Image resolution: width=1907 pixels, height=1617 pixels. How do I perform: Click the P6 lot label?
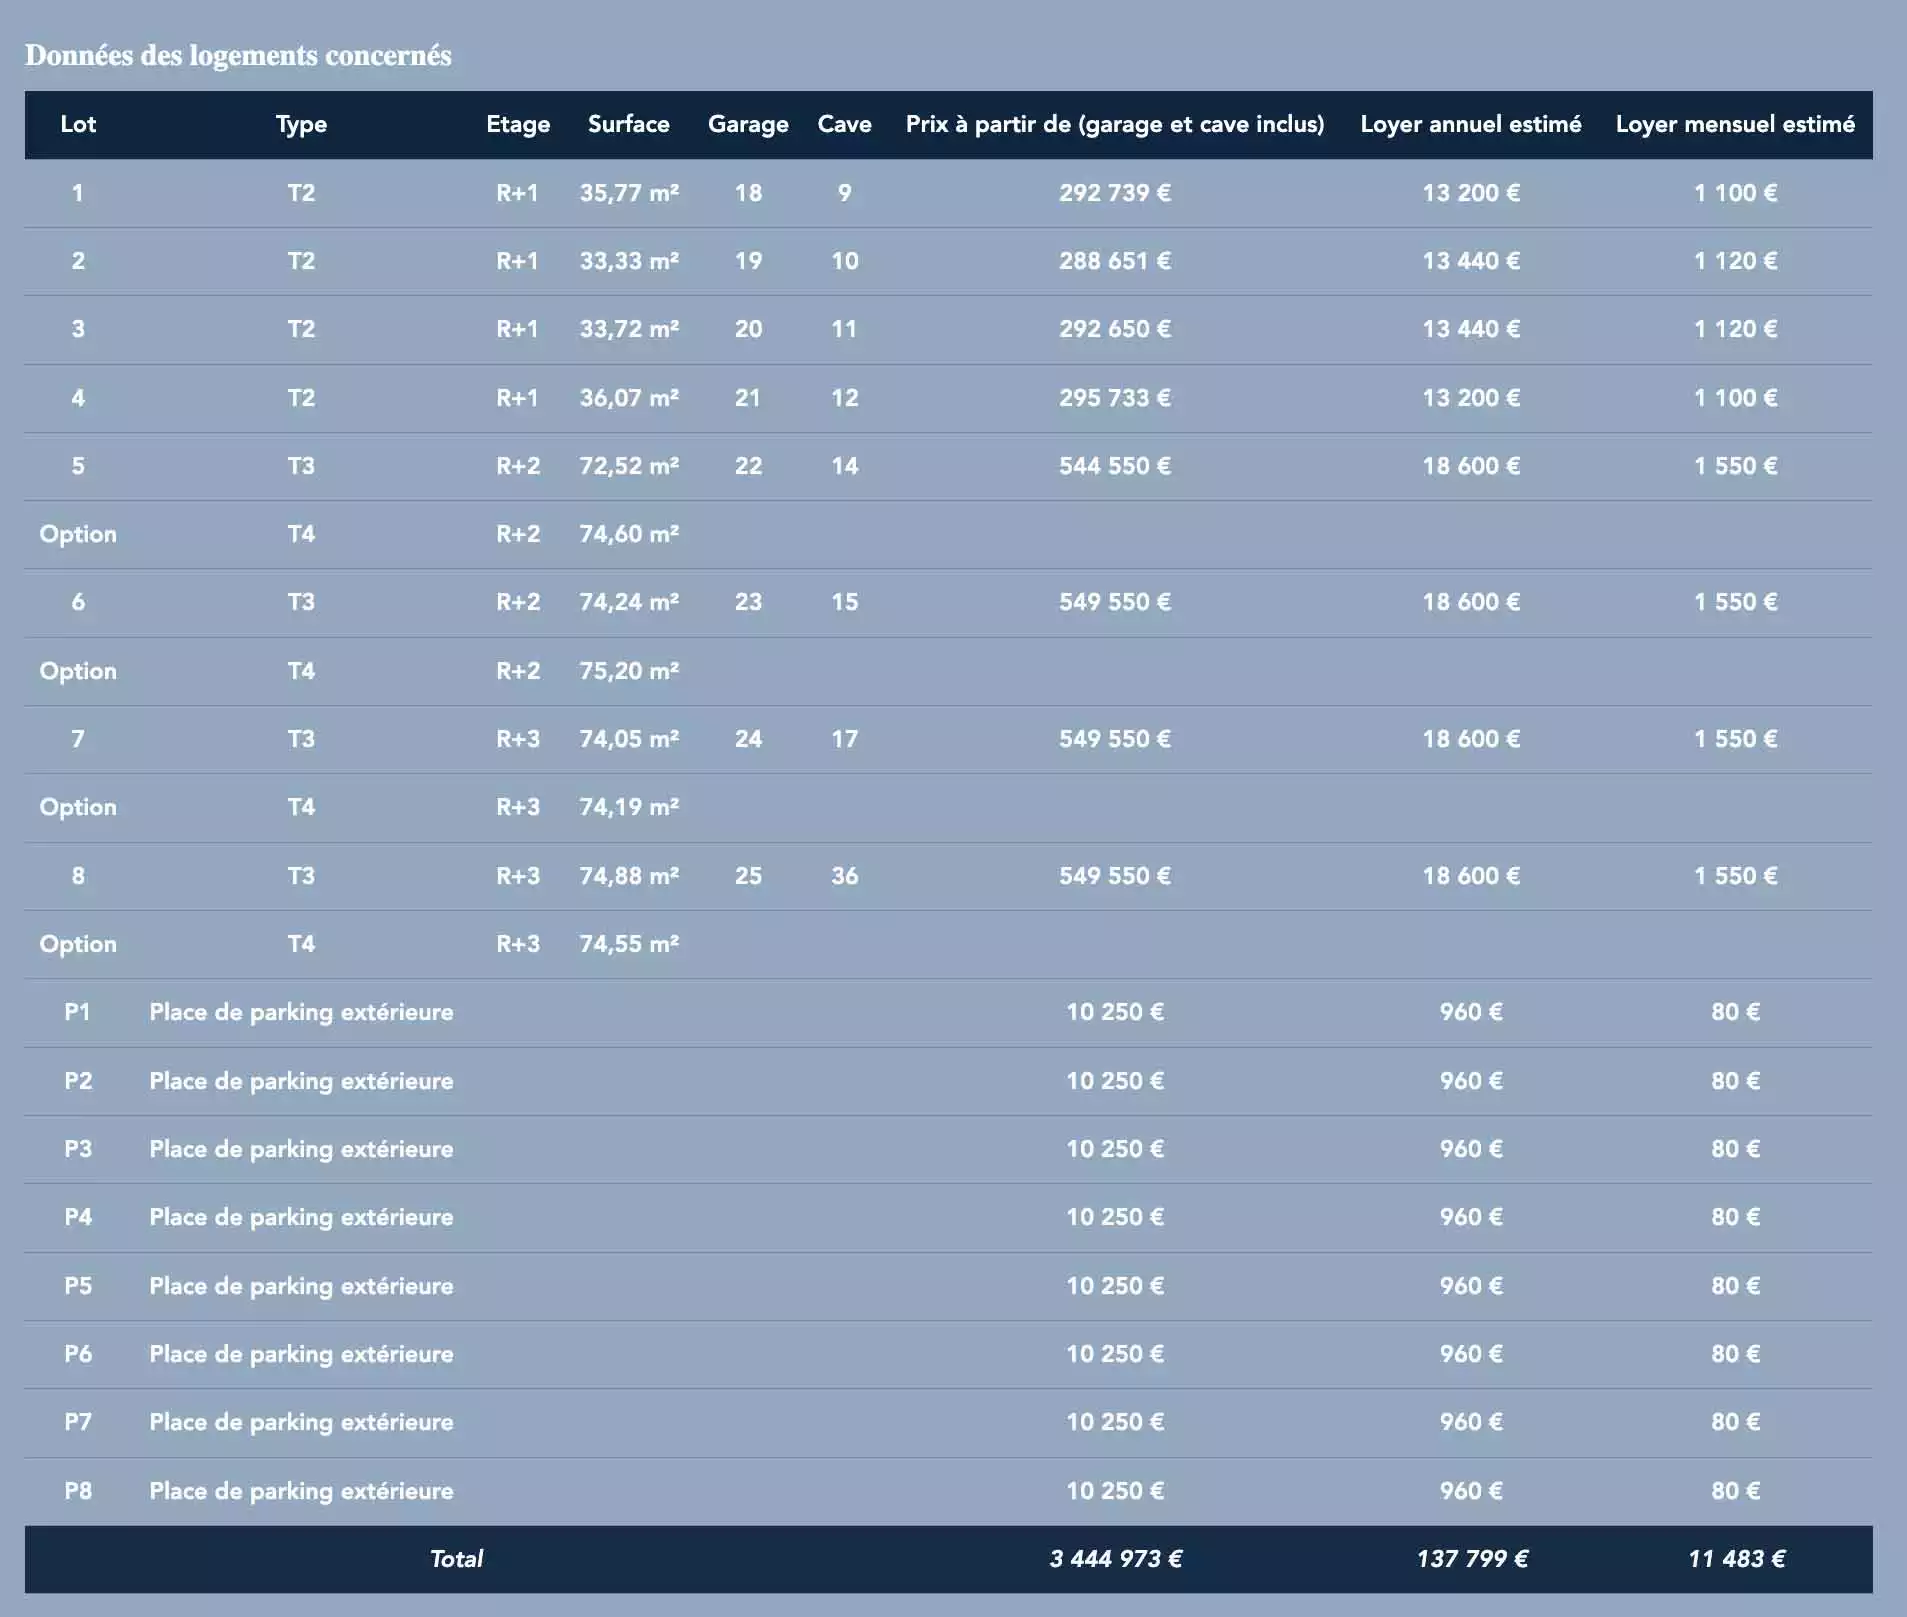pyautogui.click(x=78, y=1354)
